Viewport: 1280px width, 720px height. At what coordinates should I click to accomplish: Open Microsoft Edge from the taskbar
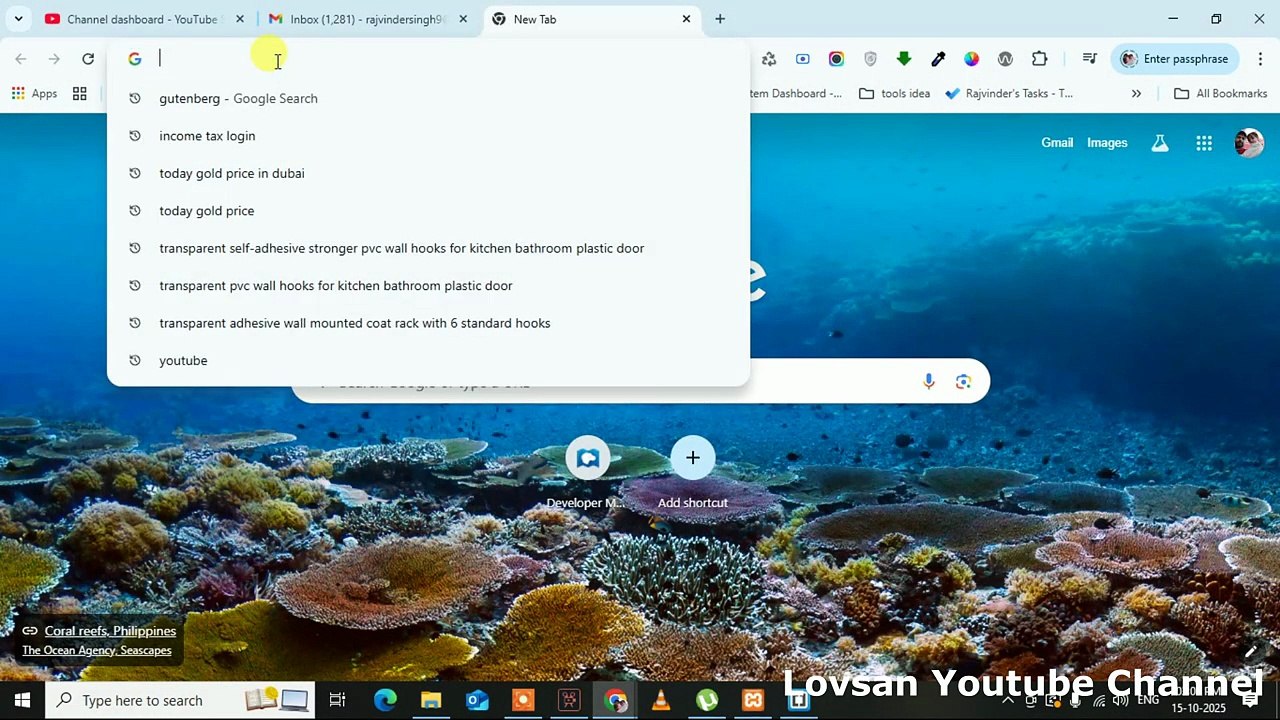(385, 700)
